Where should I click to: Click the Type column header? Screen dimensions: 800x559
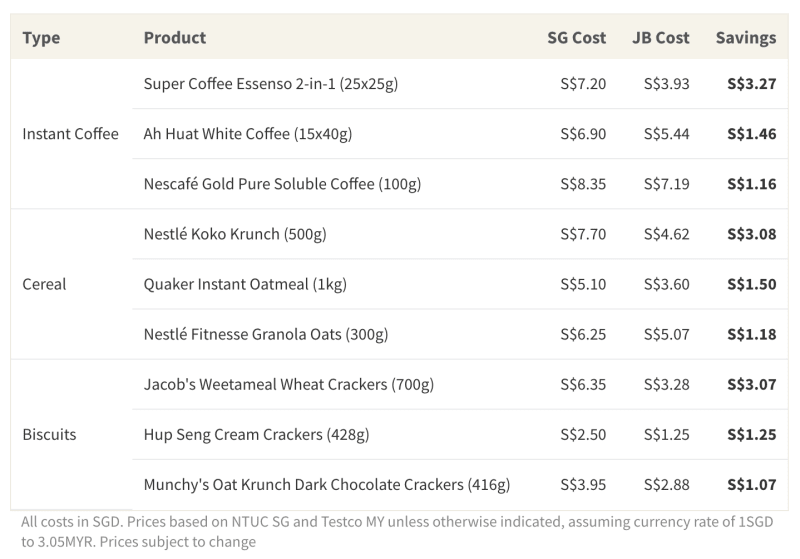pos(41,38)
